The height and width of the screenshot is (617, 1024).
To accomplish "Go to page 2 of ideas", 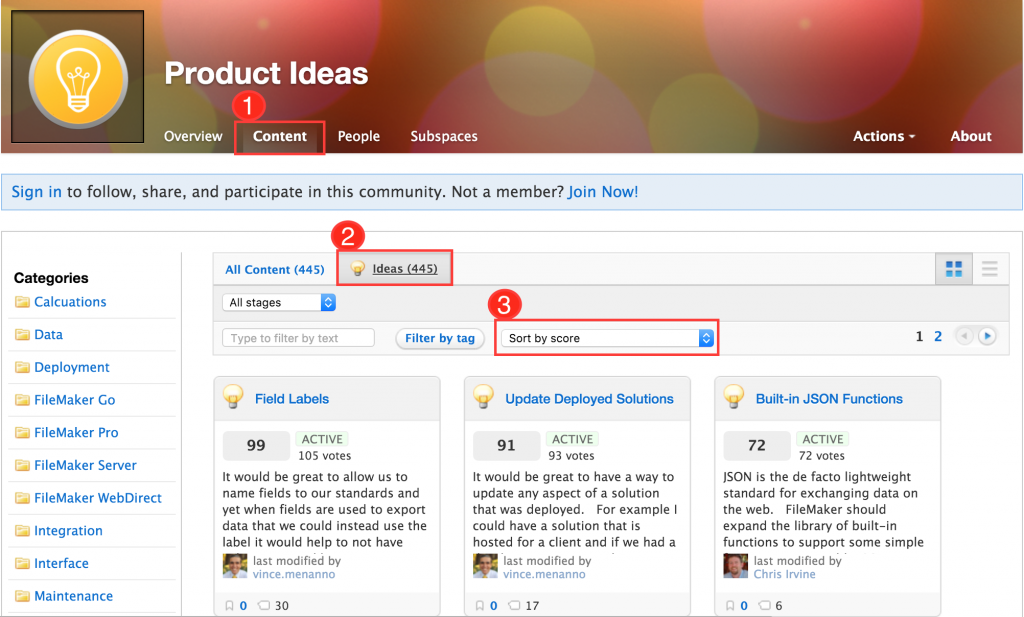I will 938,336.
